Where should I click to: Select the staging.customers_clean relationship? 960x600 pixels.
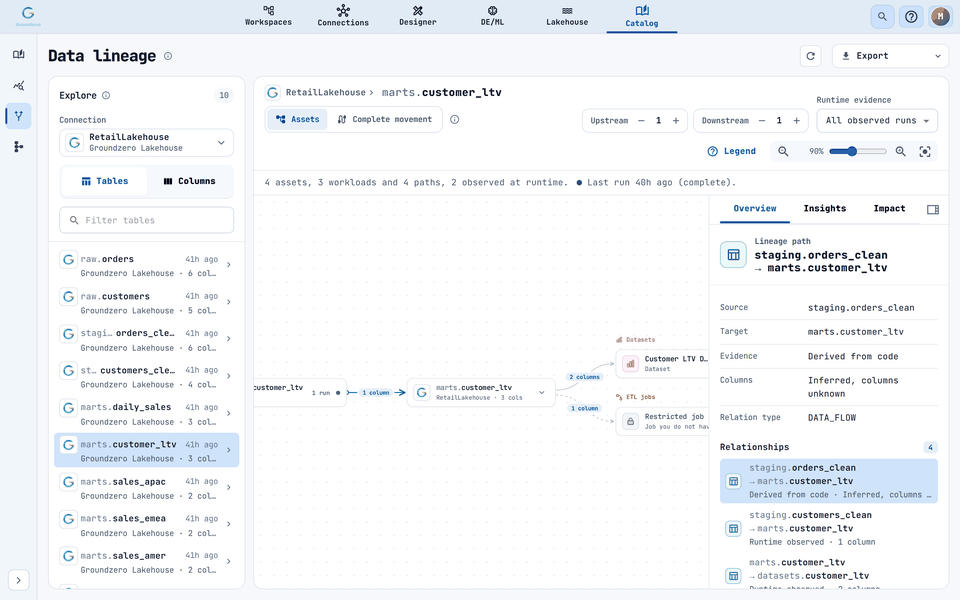click(828, 528)
